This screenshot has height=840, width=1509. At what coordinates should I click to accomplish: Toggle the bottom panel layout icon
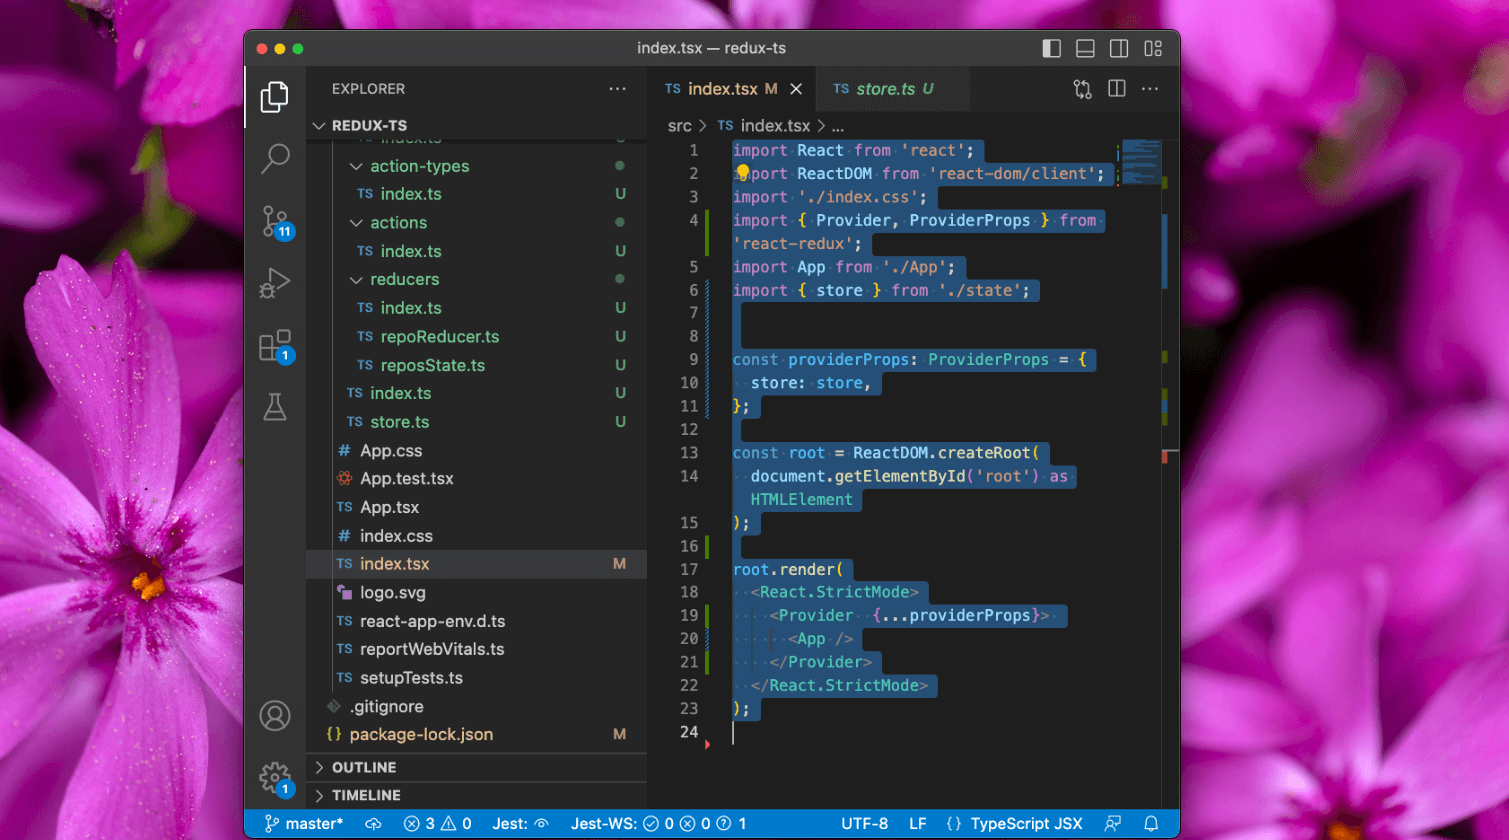[1085, 48]
